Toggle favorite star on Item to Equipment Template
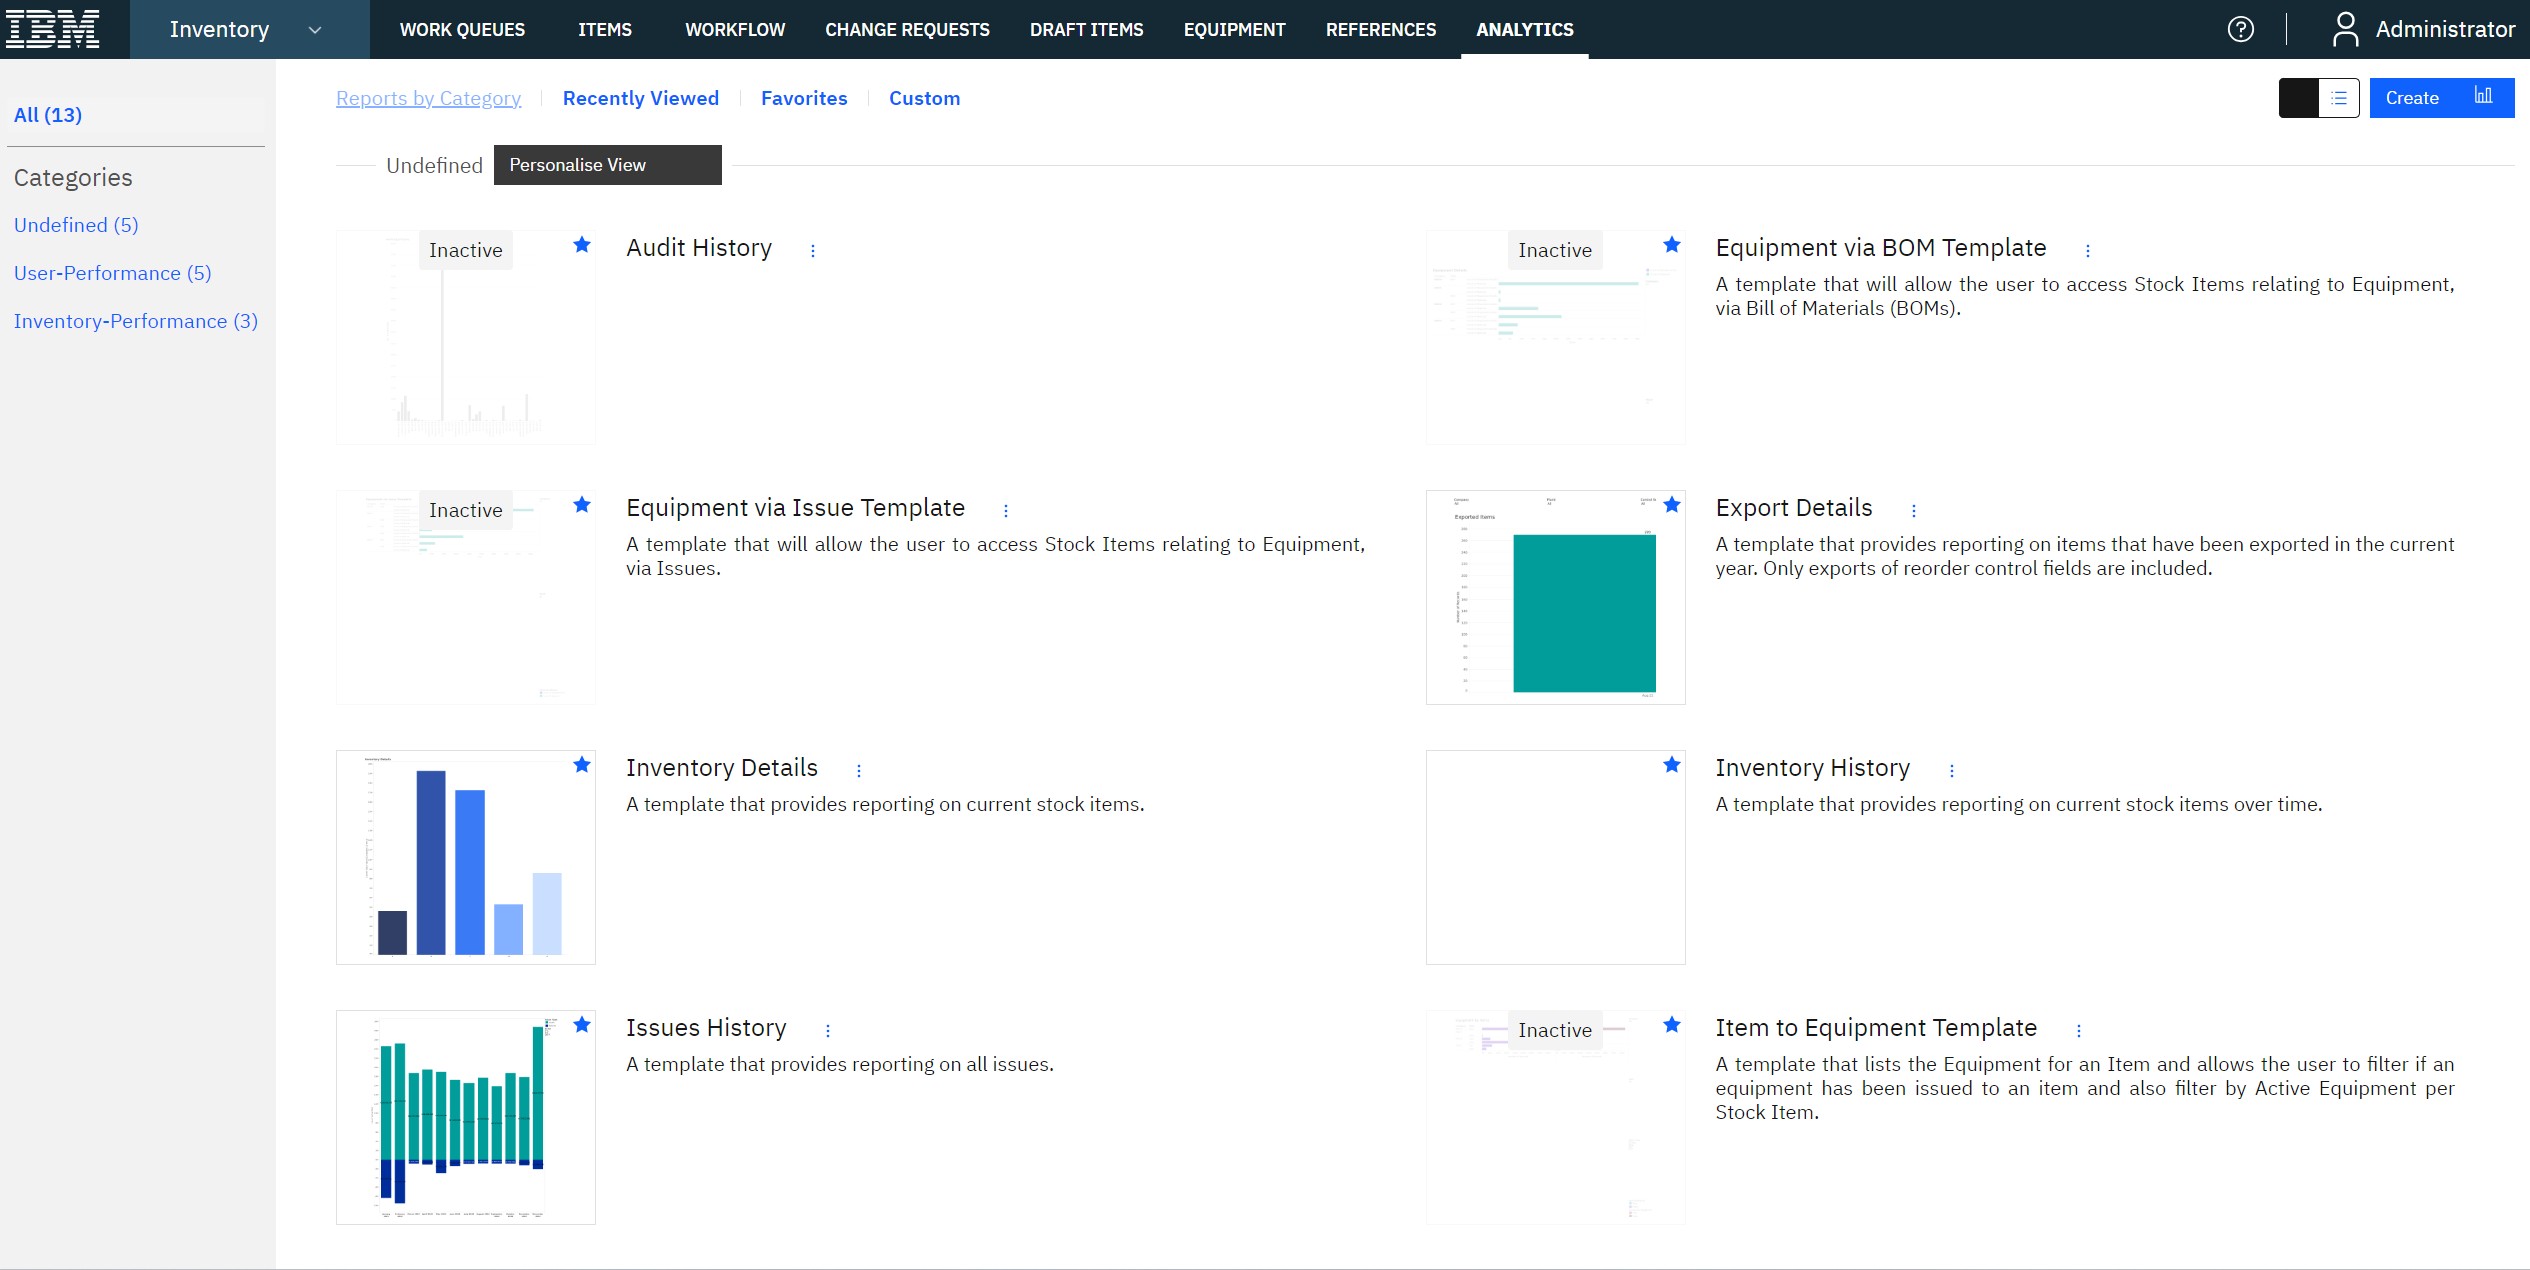 point(1672,1025)
